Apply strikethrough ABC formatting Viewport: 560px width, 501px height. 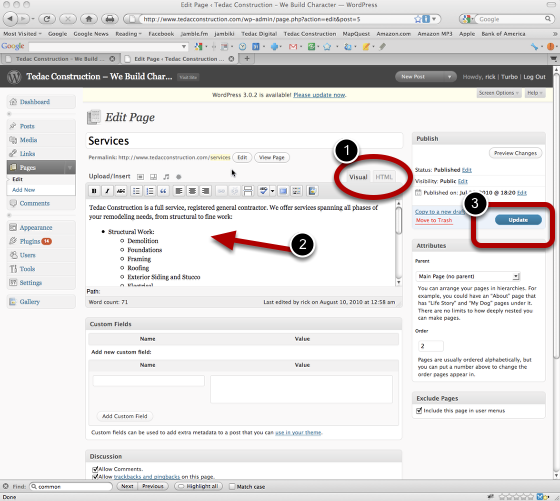coord(121,191)
